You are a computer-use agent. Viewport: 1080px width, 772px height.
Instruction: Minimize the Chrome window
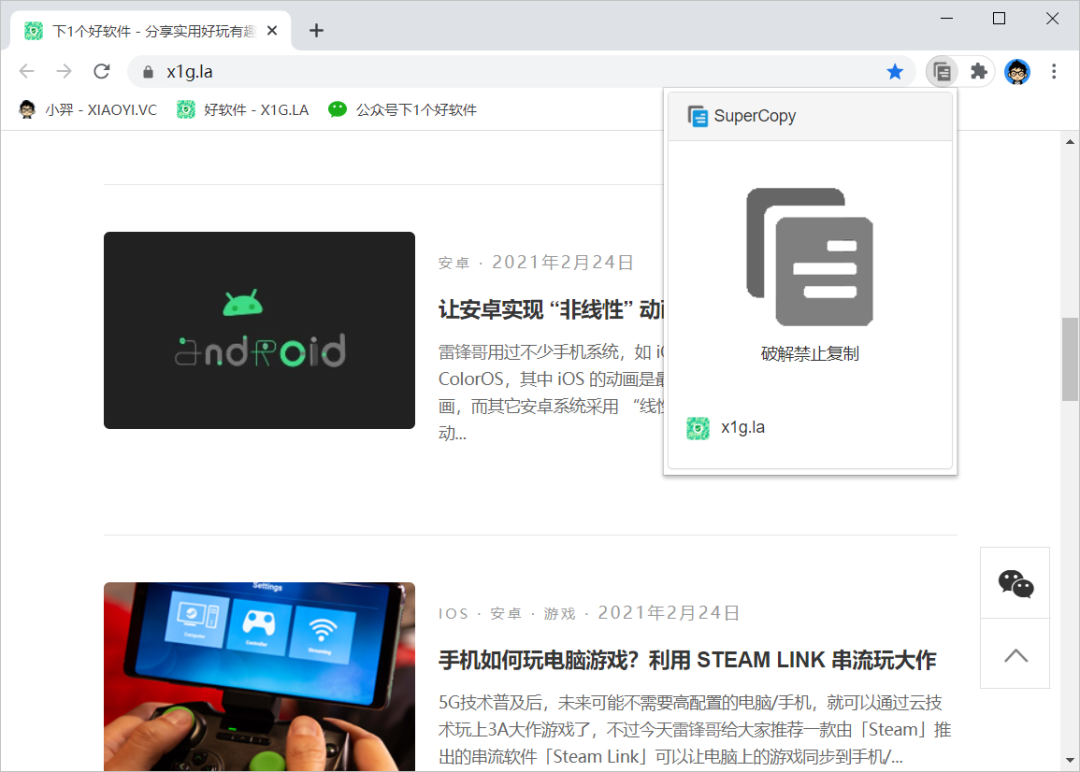coord(947,19)
